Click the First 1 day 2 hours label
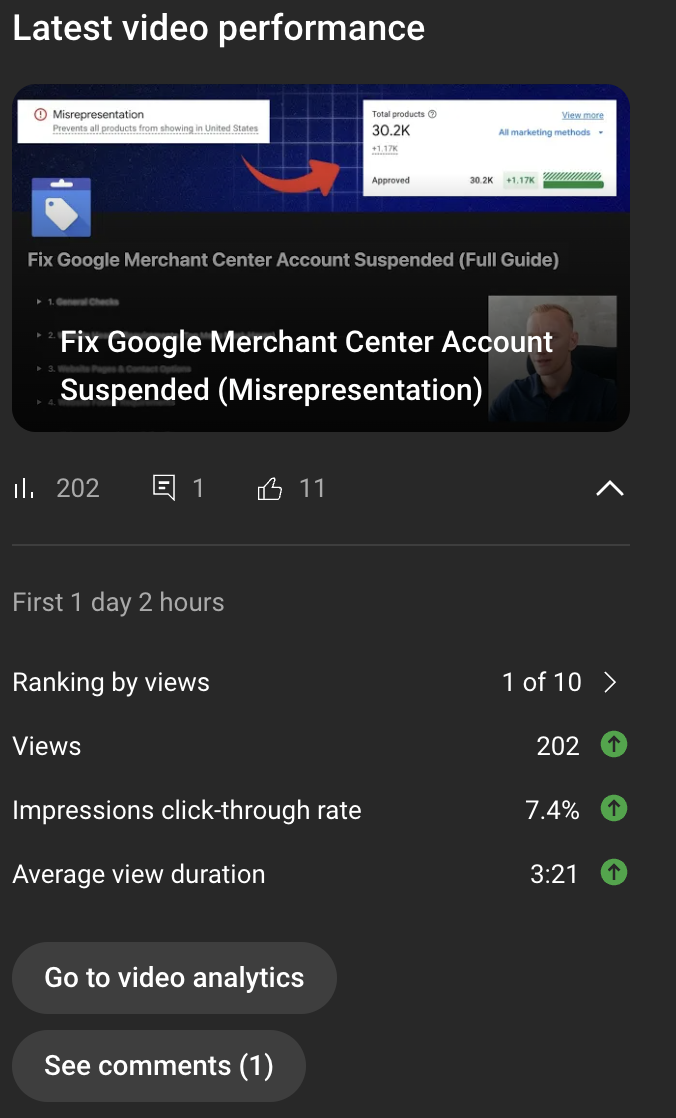676x1118 pixels. tap(118, 602)
